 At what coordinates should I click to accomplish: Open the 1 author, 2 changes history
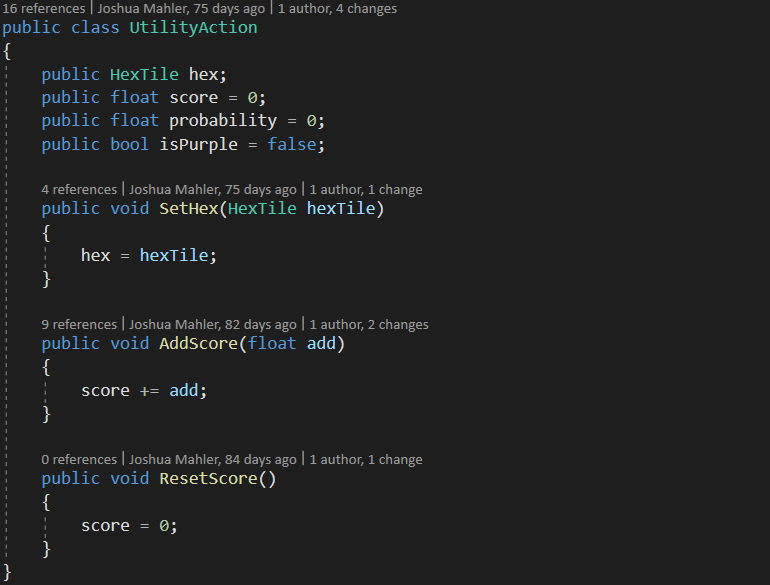point(369,324)
